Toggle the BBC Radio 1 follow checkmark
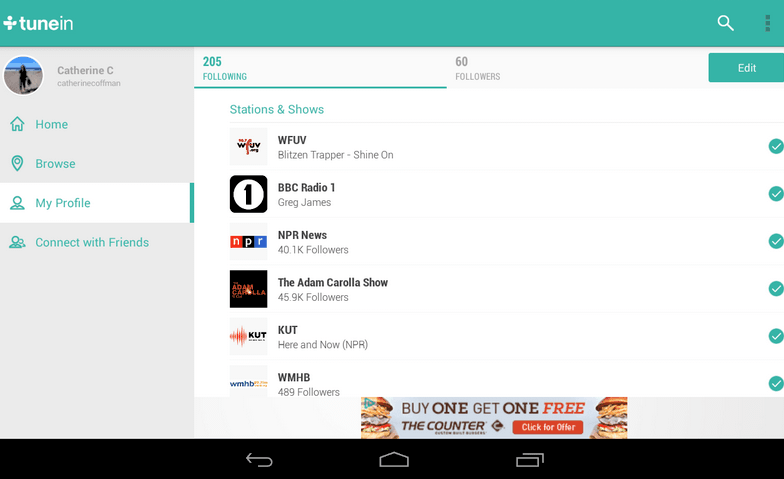The width and height of the screenshot is (784, 479). [x=775, y=194]
